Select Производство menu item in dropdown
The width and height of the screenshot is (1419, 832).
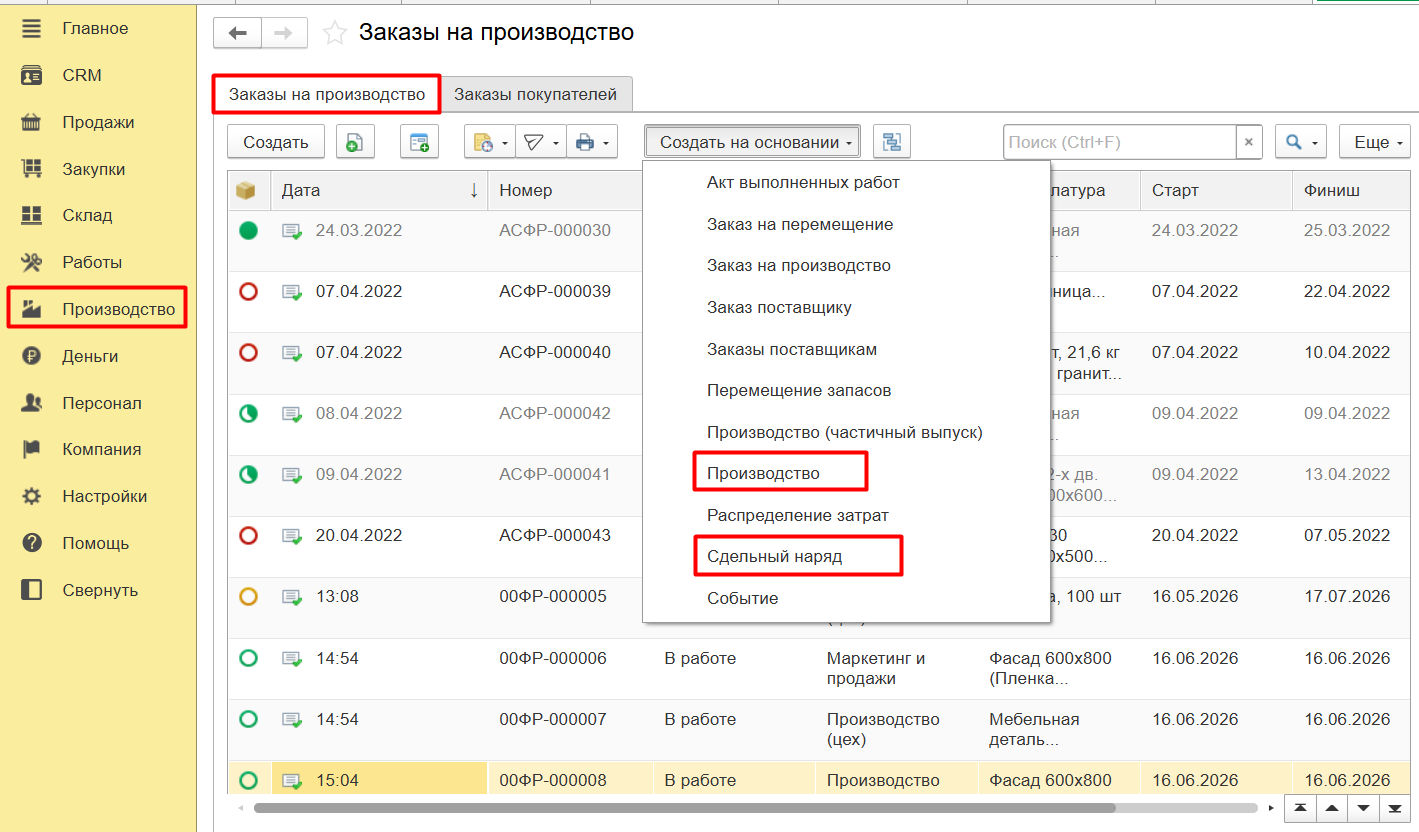(763, 473)
